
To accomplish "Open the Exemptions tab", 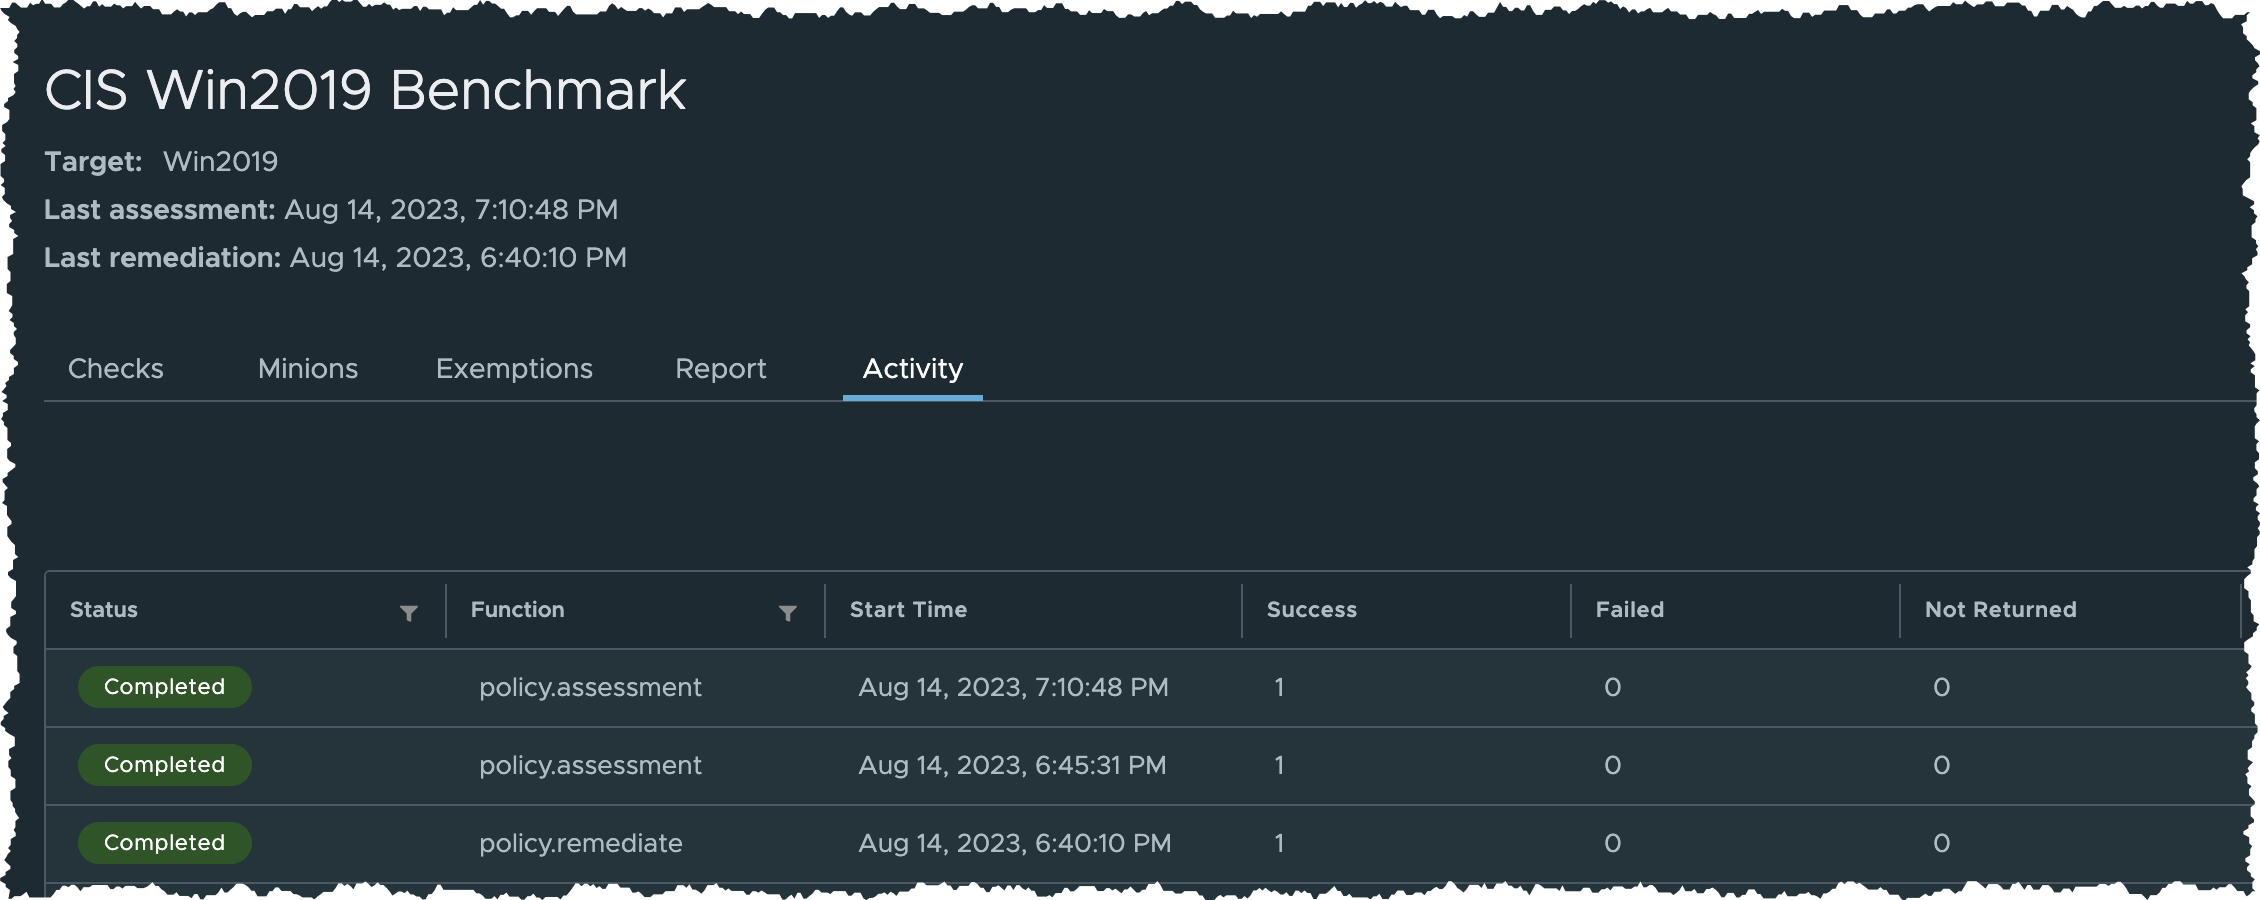I will 514,369.
